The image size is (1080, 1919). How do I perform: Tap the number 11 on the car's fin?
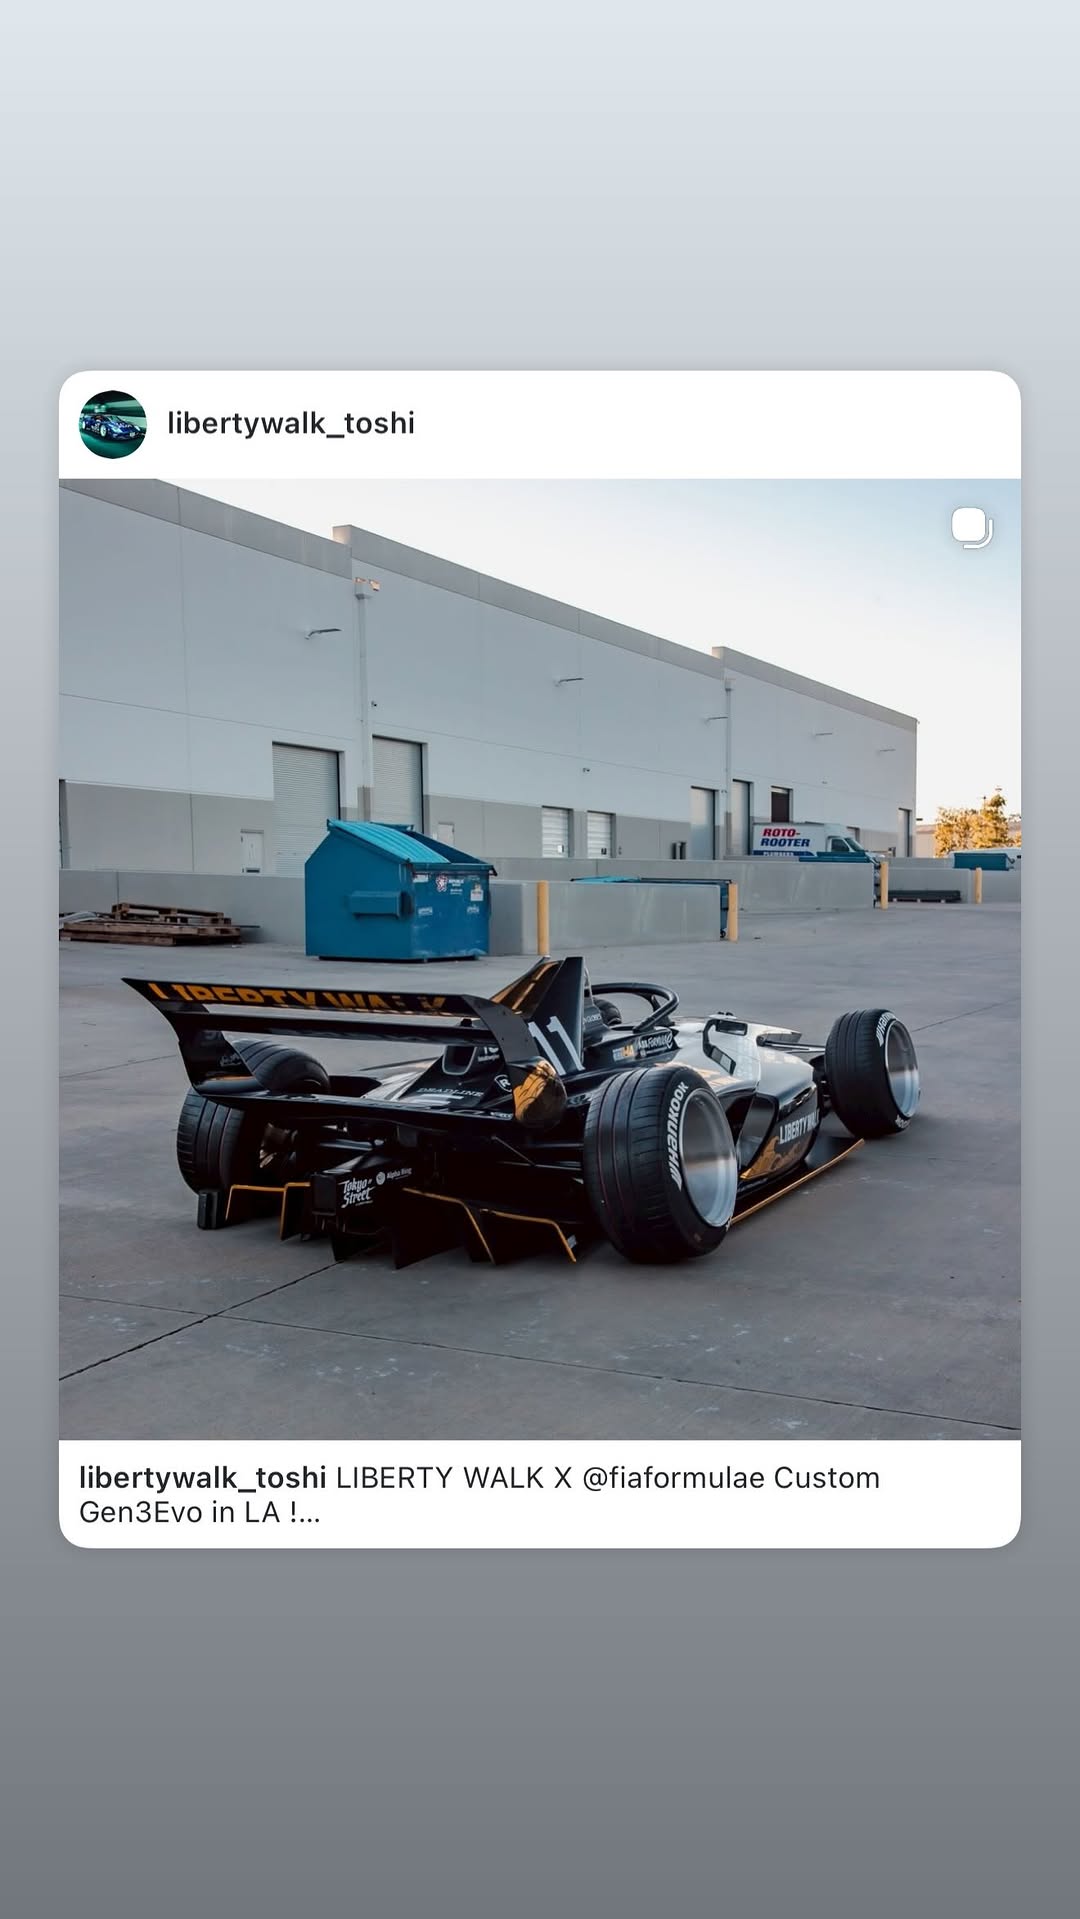(x=556, y=1043)
